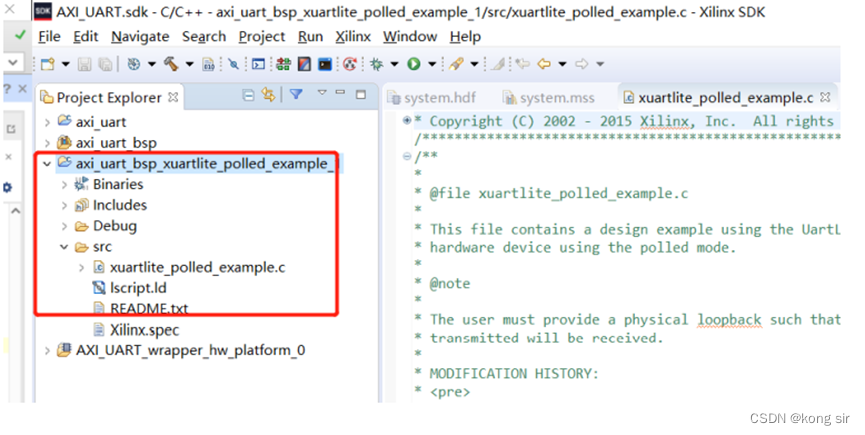Select the Xilinx.spec file
865x435 pixels.
pyautogui.click(x=136, y=330)
